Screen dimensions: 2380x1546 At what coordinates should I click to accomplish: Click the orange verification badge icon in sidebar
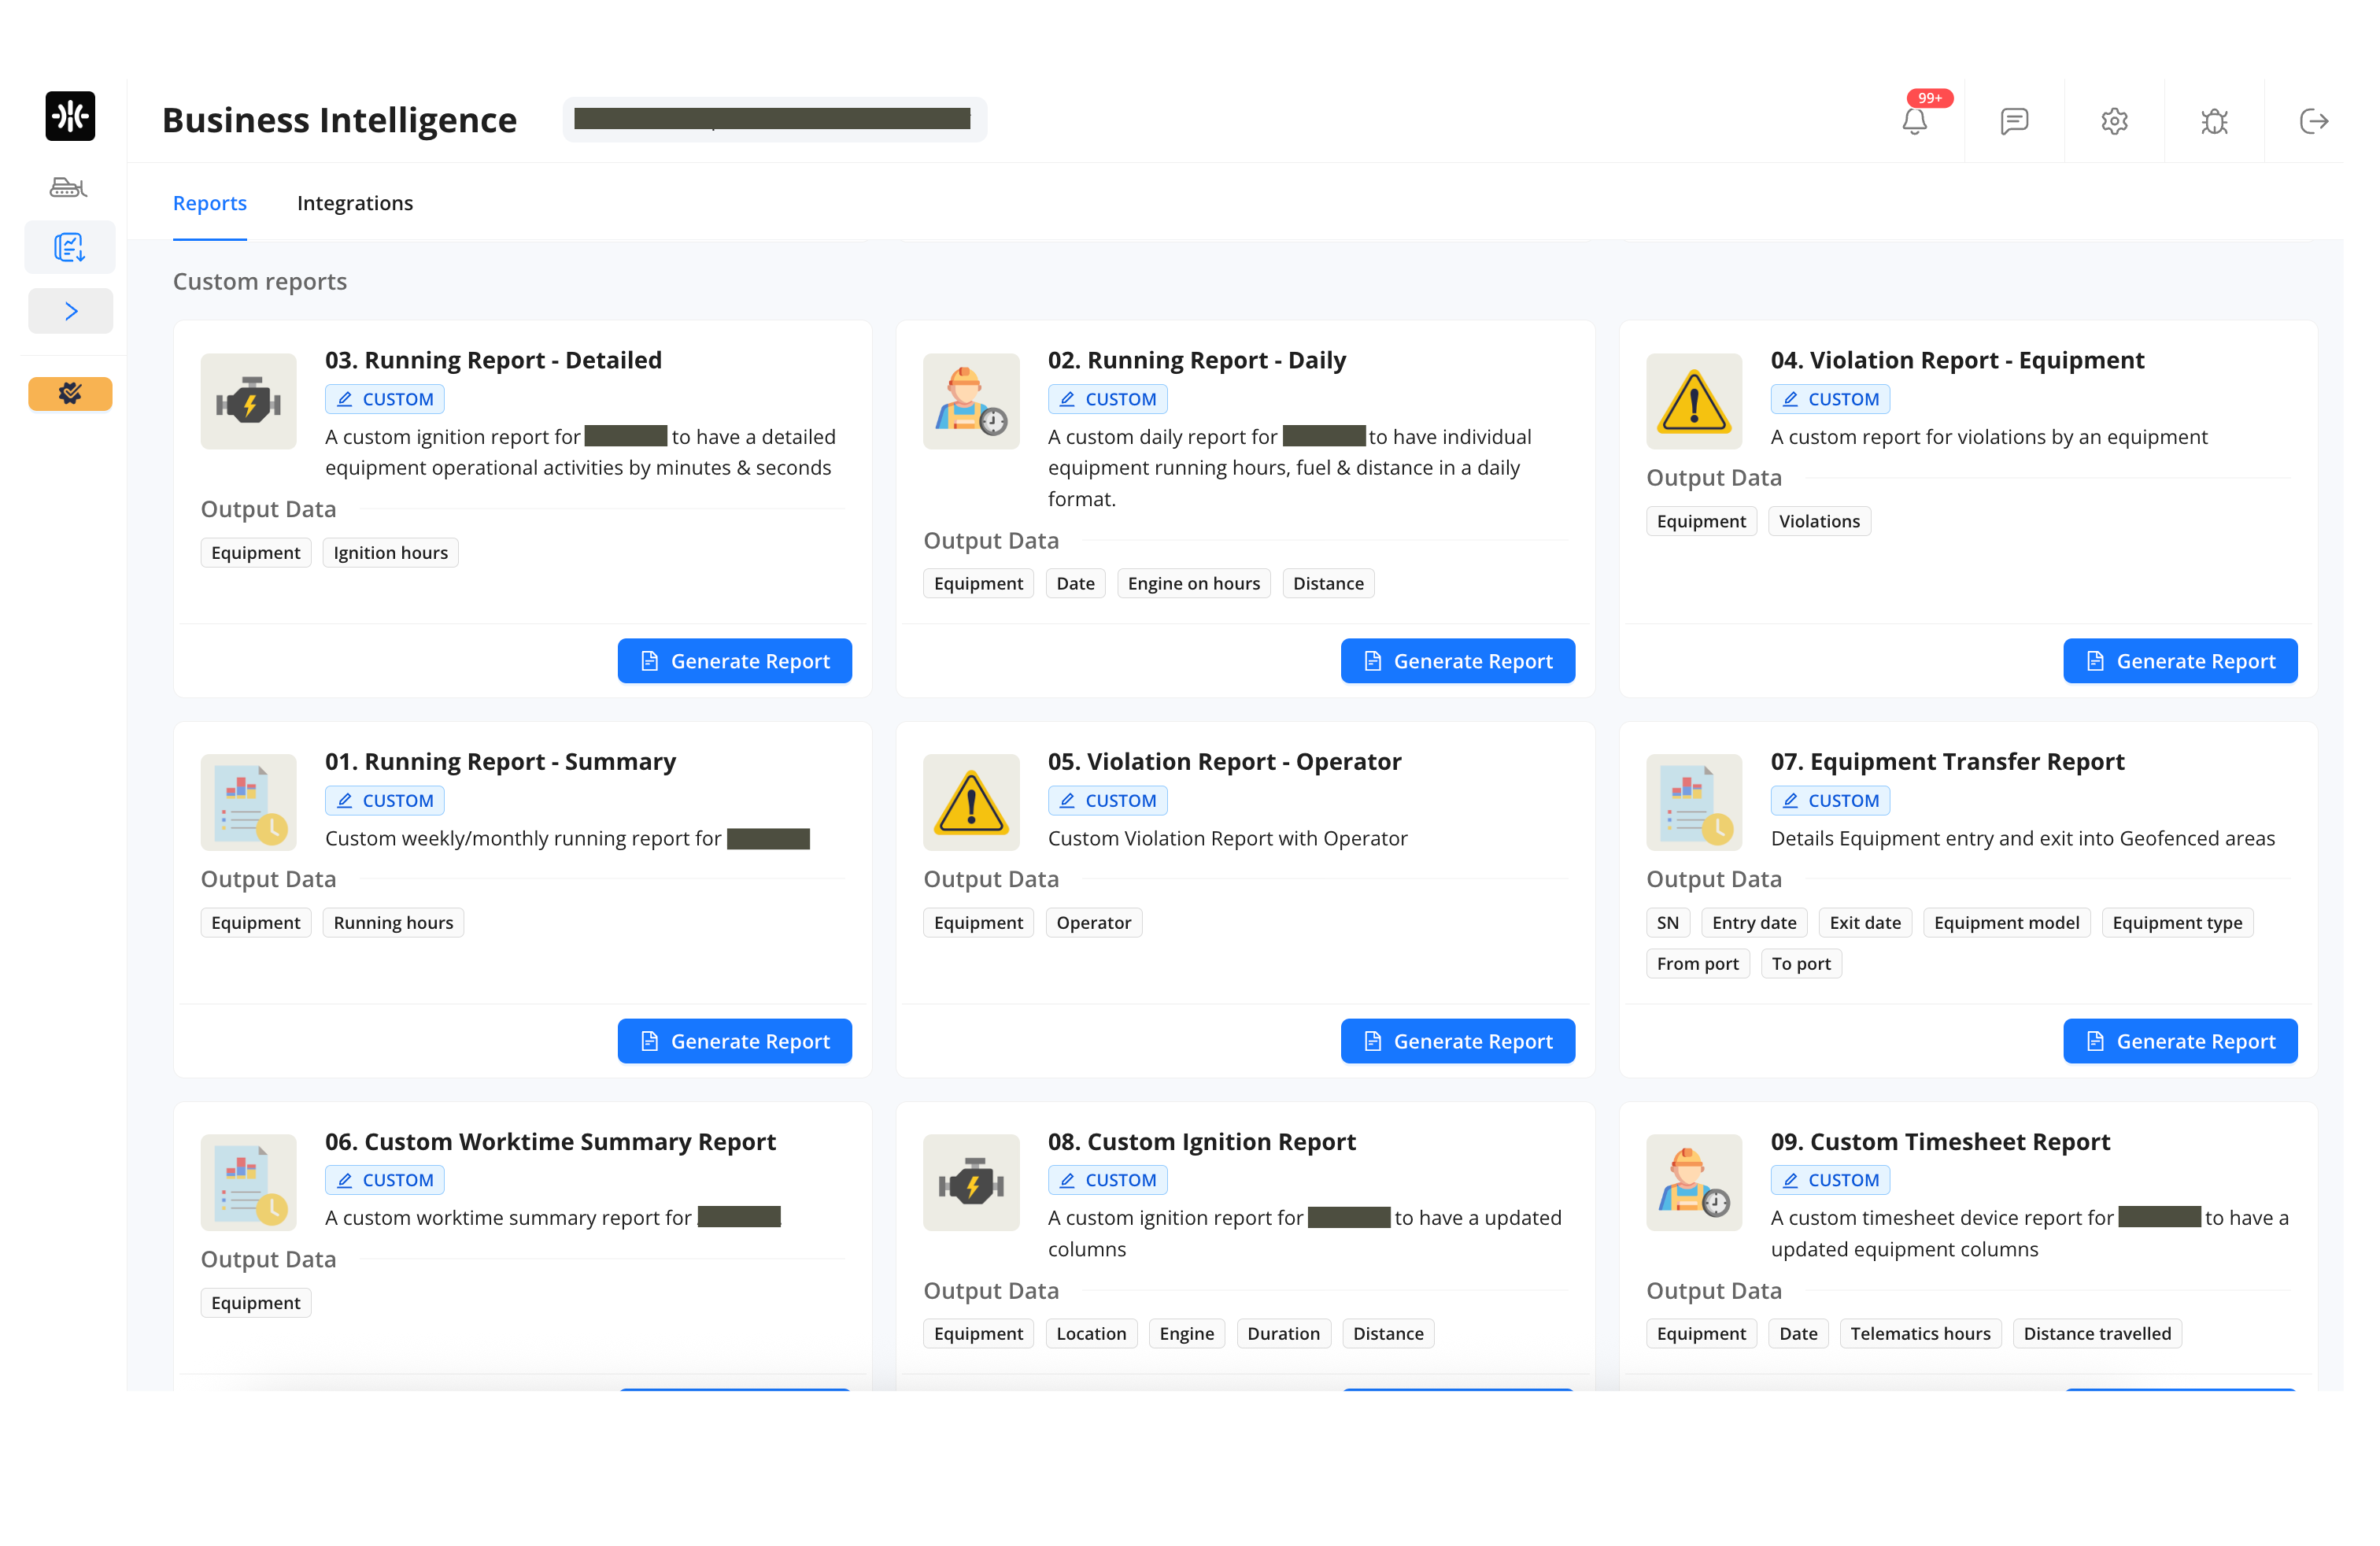(x=70, y=393)
